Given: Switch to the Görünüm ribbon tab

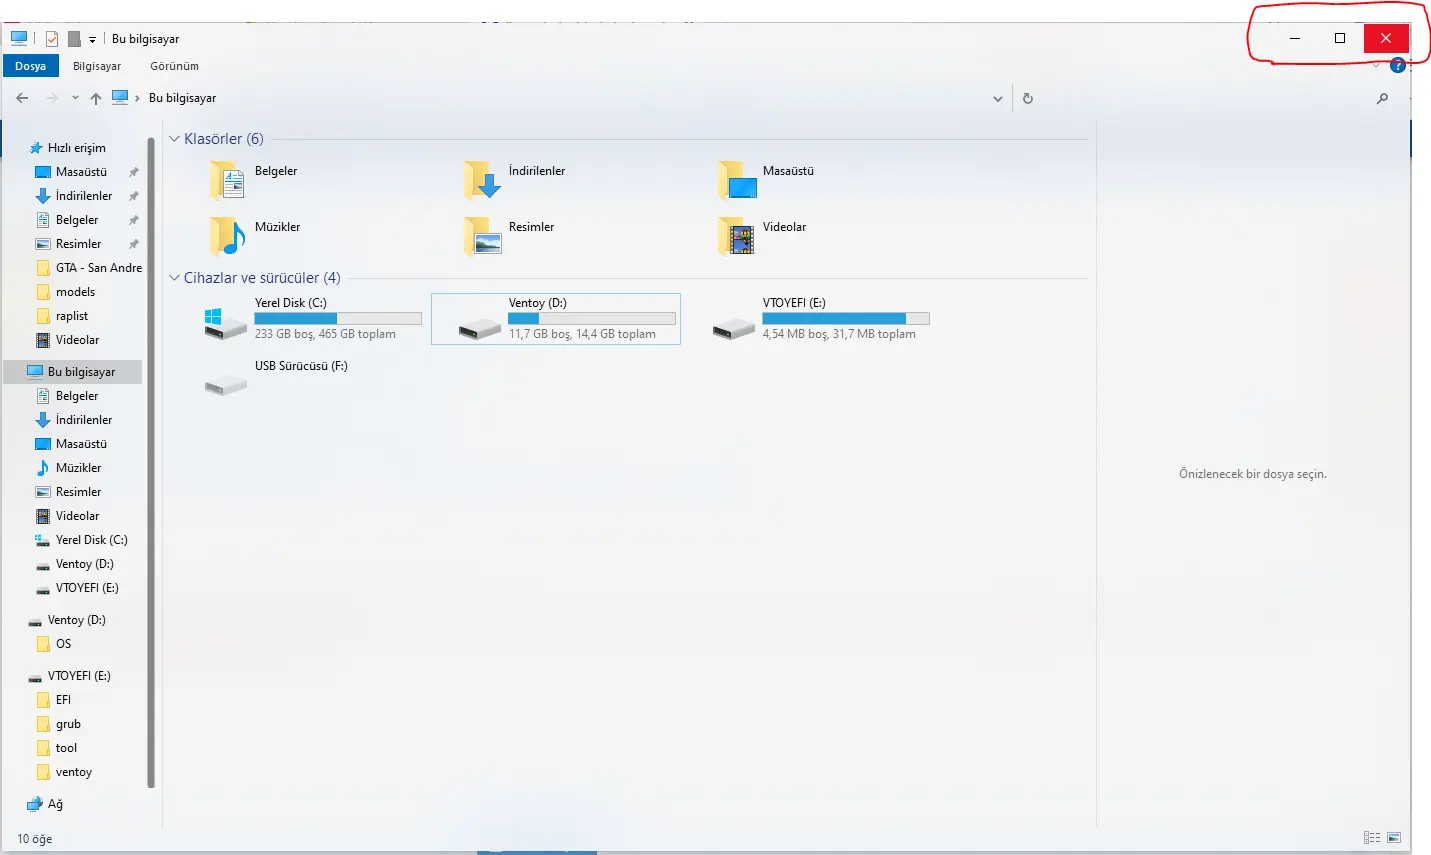Looking at the screenshot, I should (174, 66).
